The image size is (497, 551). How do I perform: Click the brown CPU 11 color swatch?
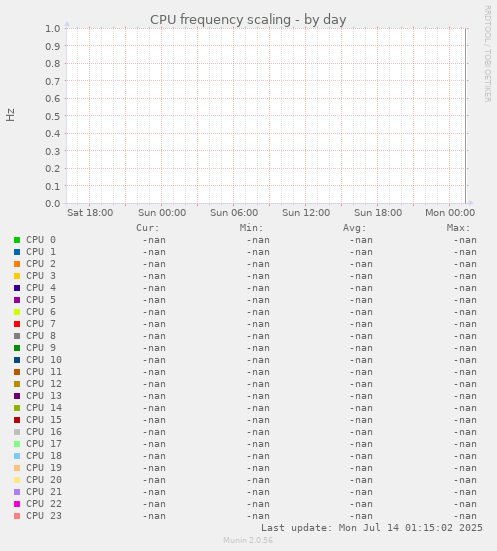click(17, 372)
